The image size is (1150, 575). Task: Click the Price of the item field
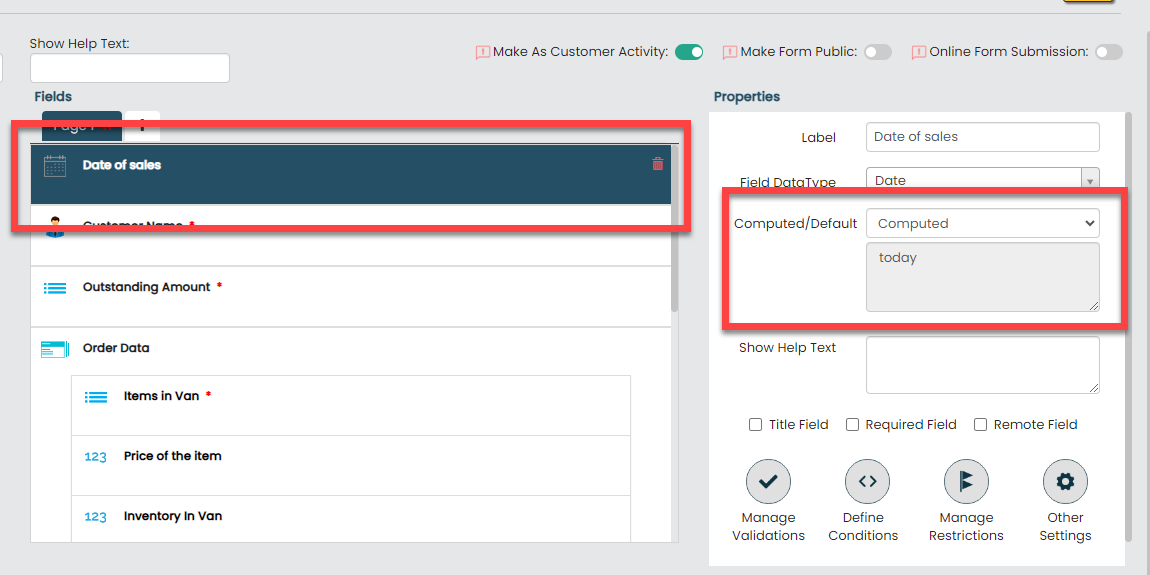(x=350, y=465)
